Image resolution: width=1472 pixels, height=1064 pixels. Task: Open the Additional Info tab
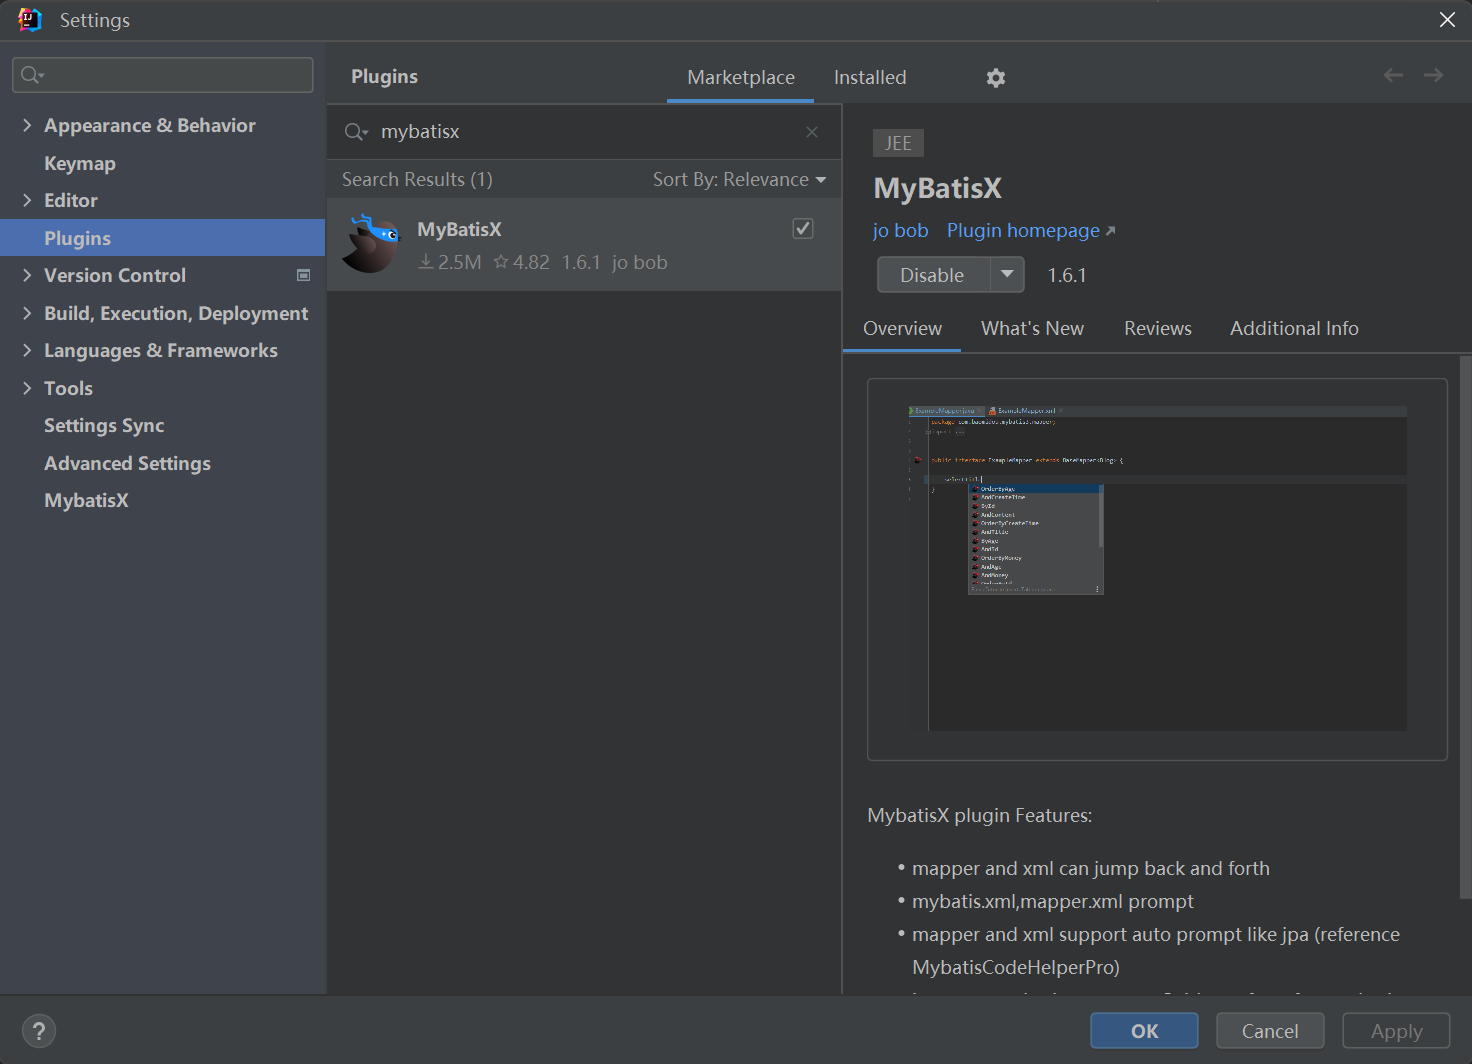[1294, 328]
